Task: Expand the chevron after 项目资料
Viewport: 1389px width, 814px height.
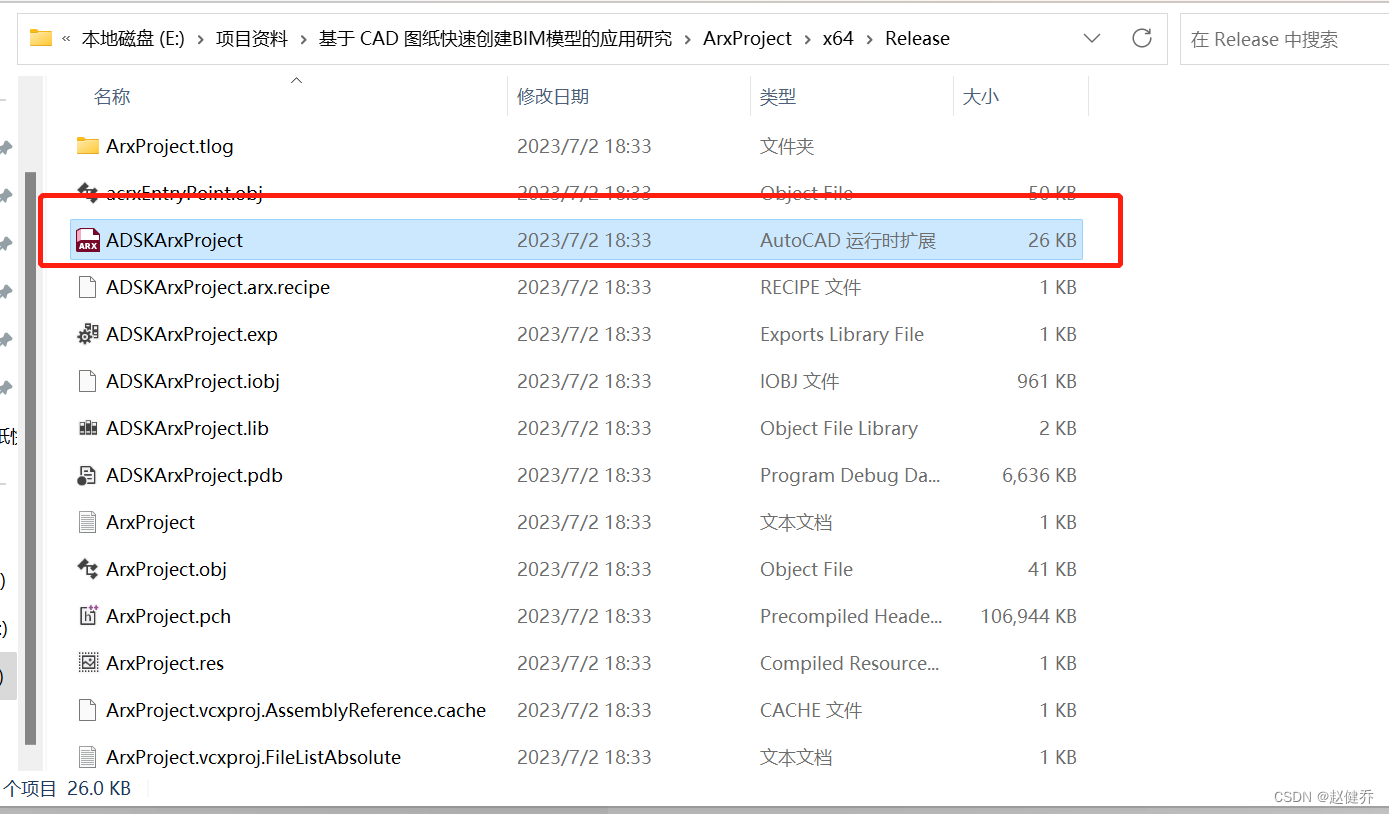Action: 303,39
